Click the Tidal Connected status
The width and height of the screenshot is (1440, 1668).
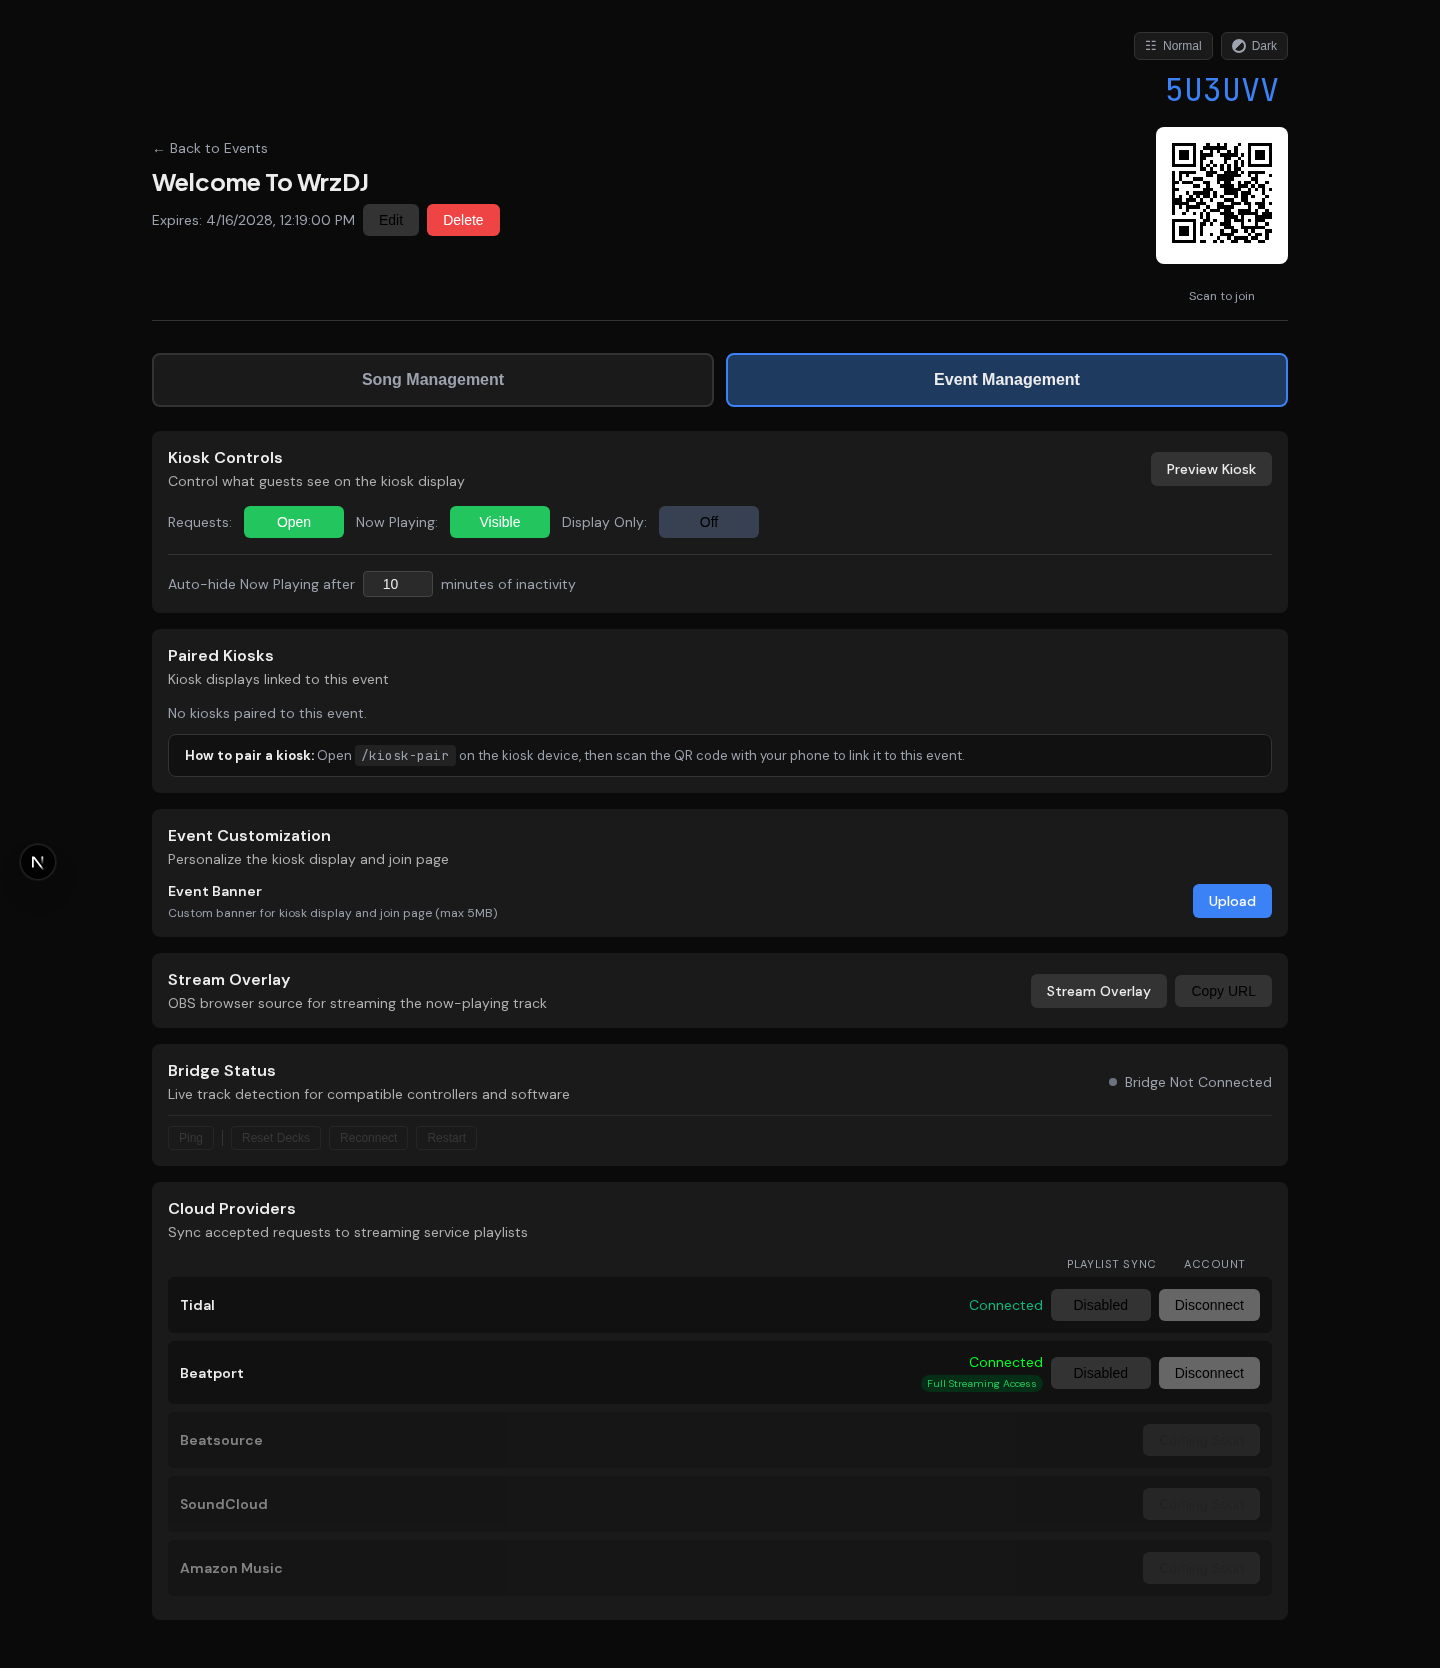(1005, 1305)
